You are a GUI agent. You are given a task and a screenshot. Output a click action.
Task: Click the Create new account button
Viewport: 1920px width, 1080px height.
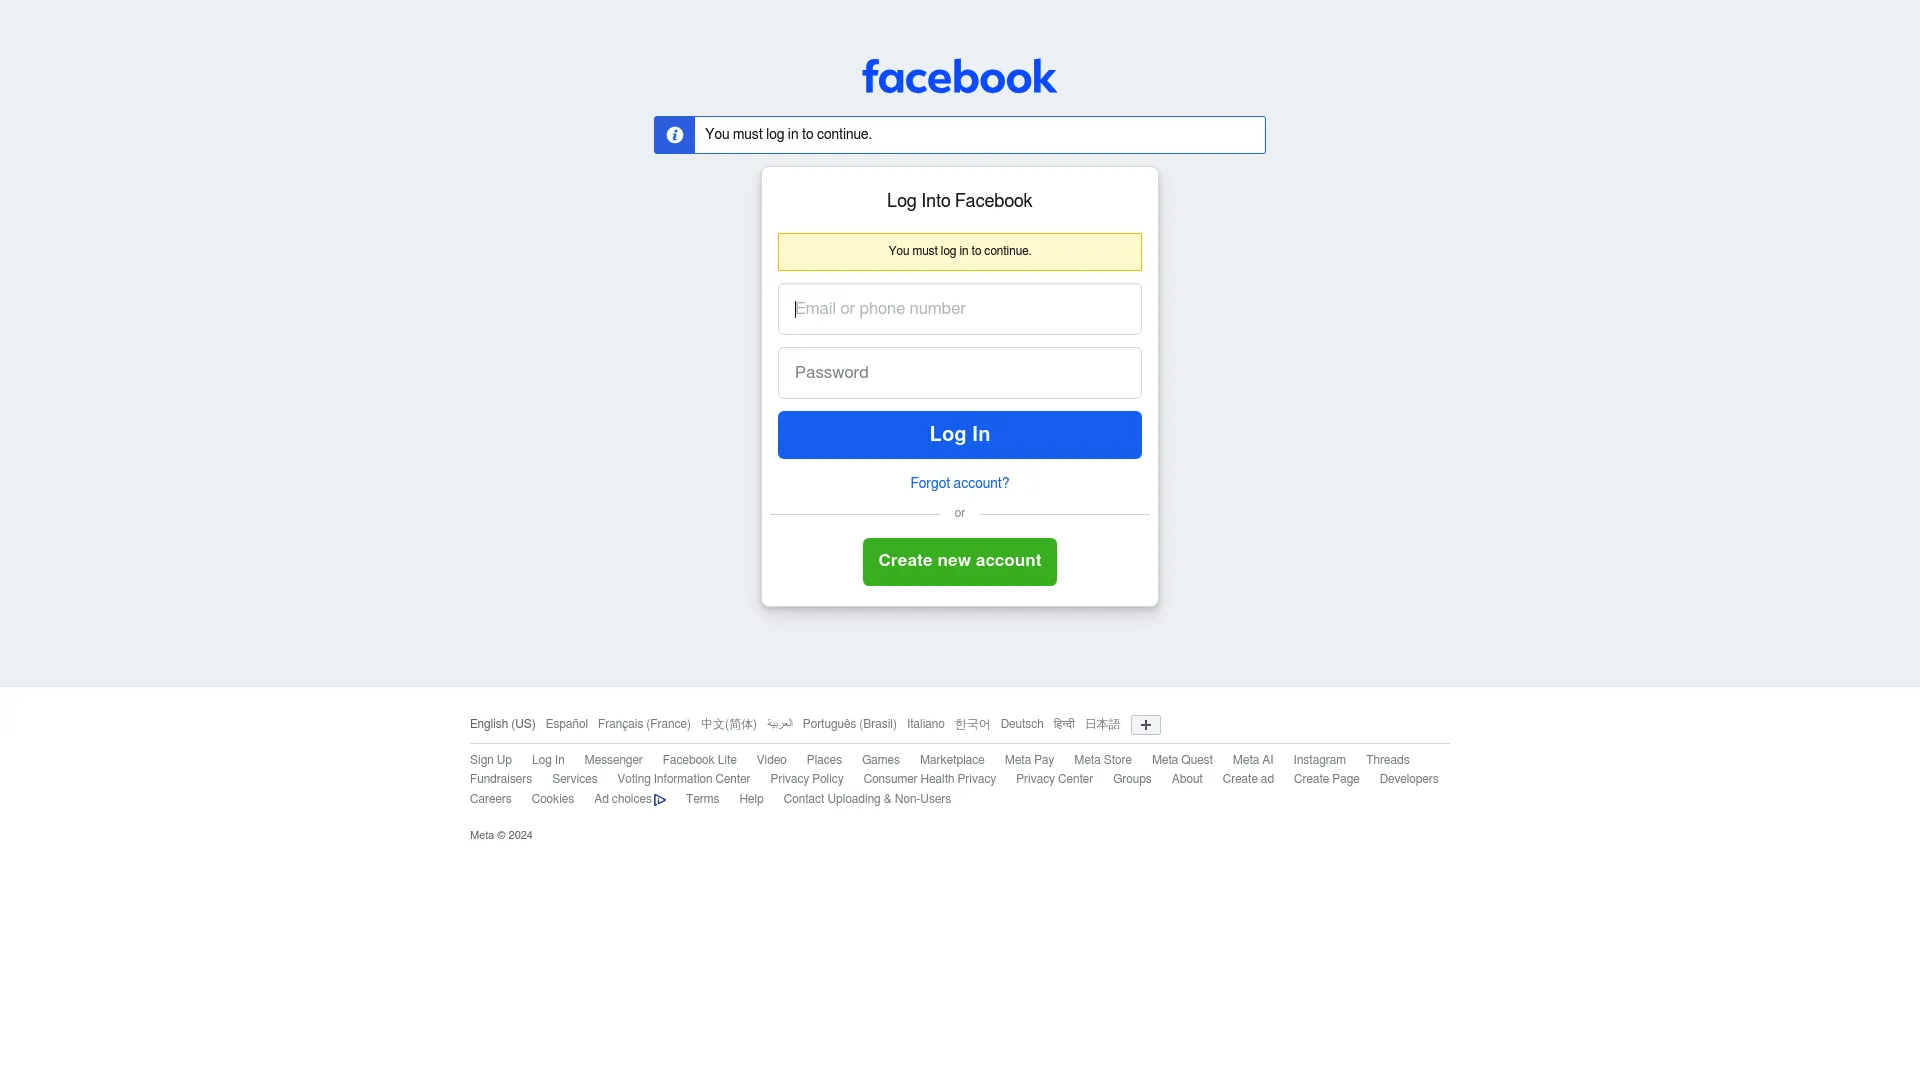click(960, 560)
